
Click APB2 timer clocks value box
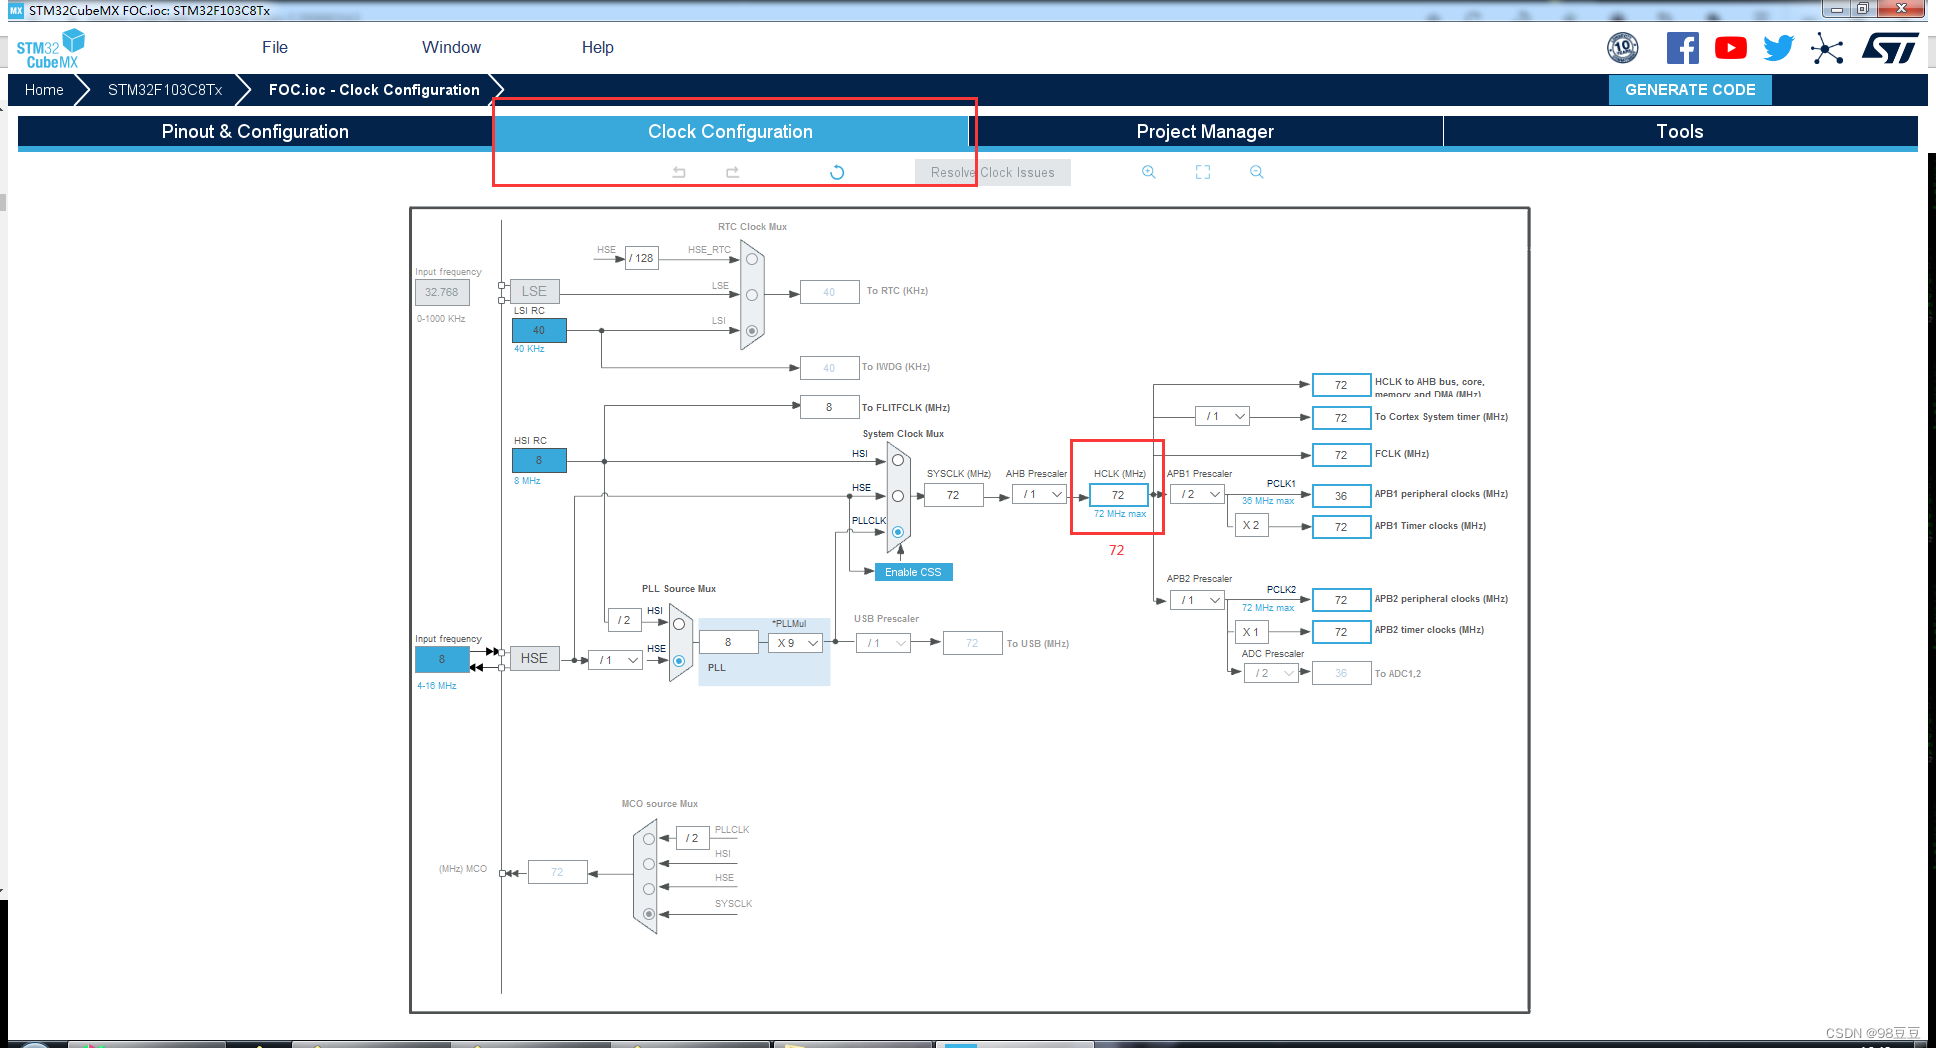1341,632
